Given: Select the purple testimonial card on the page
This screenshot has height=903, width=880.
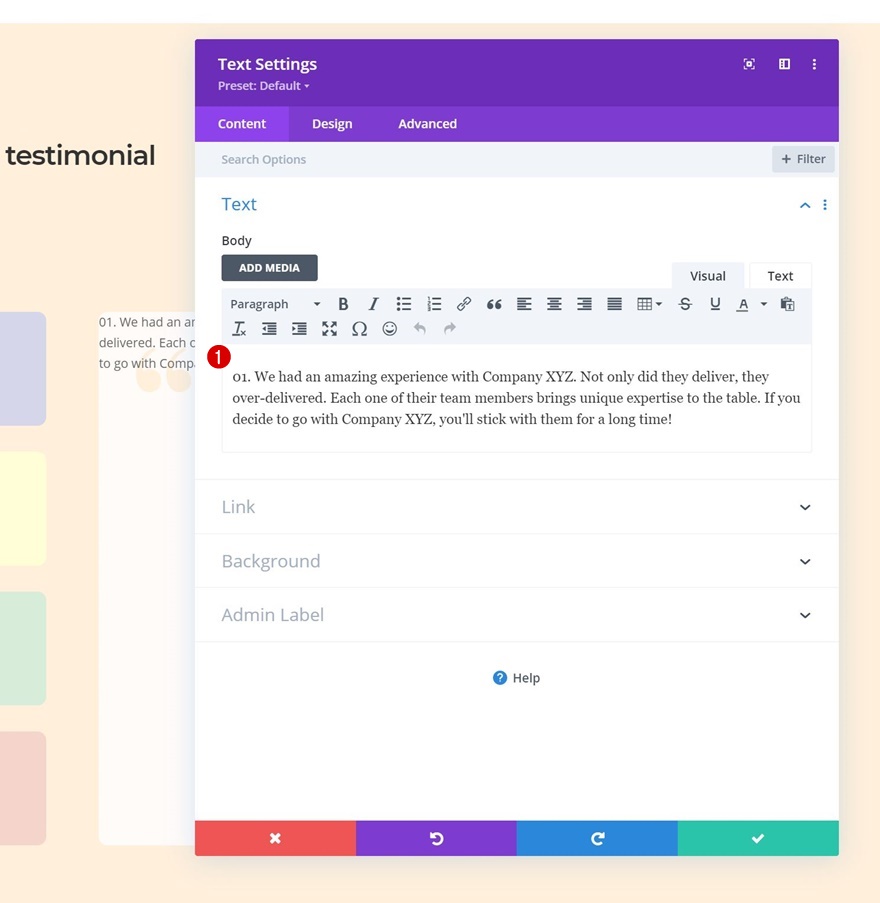Looking at the screenshot, I should pos(22,369).
